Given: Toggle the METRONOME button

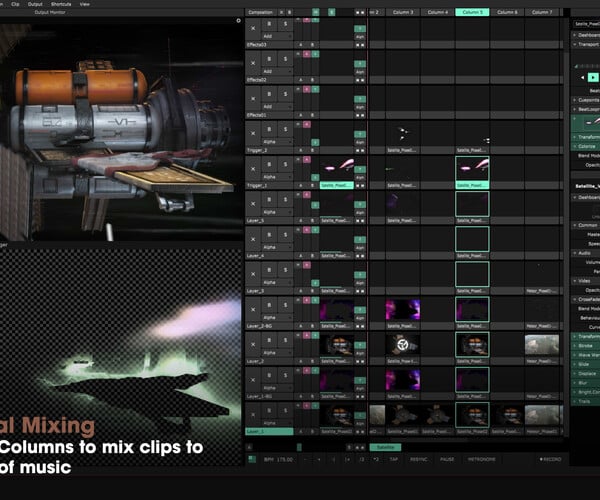Looking at the screenshot, I should (482, 459).
